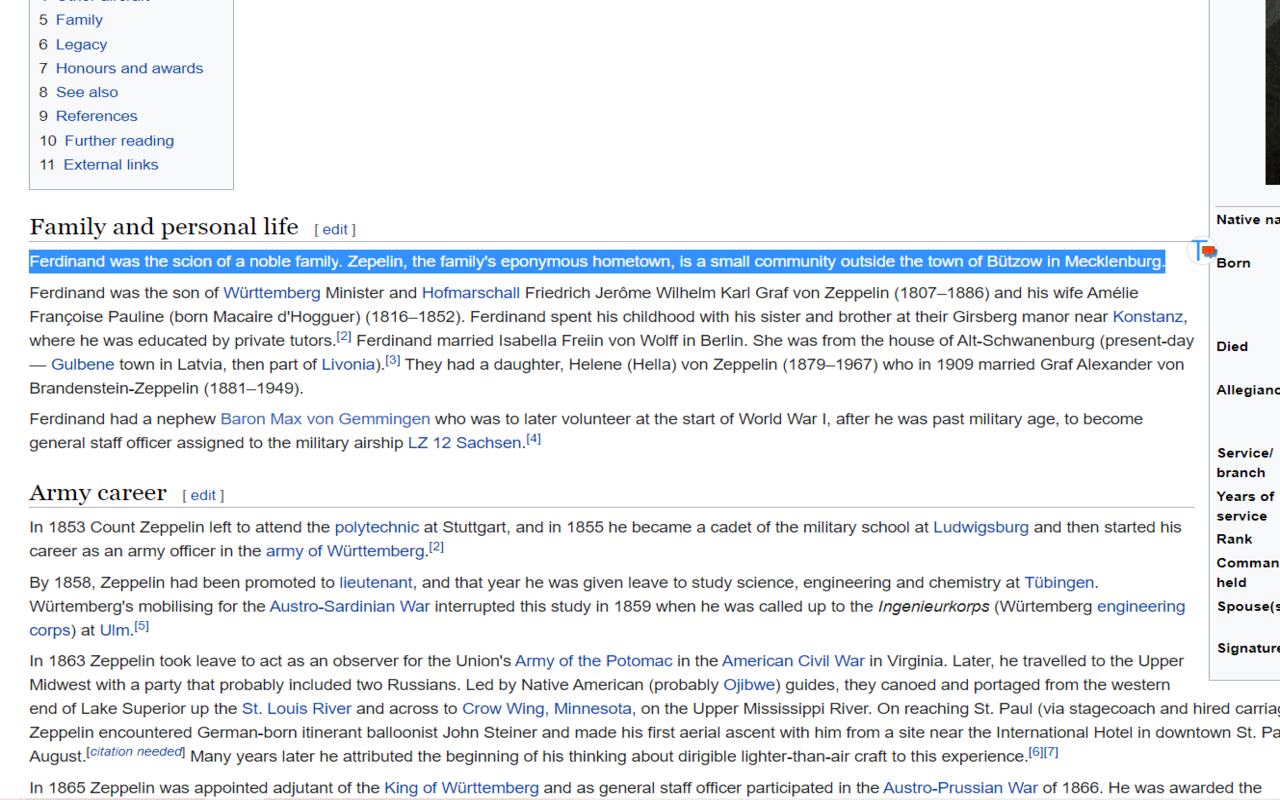The width and height of the screenshot is (1280, 800).
Task: Click the citation needed superscript
Action: pyautogui.click(x=136, y=751)
